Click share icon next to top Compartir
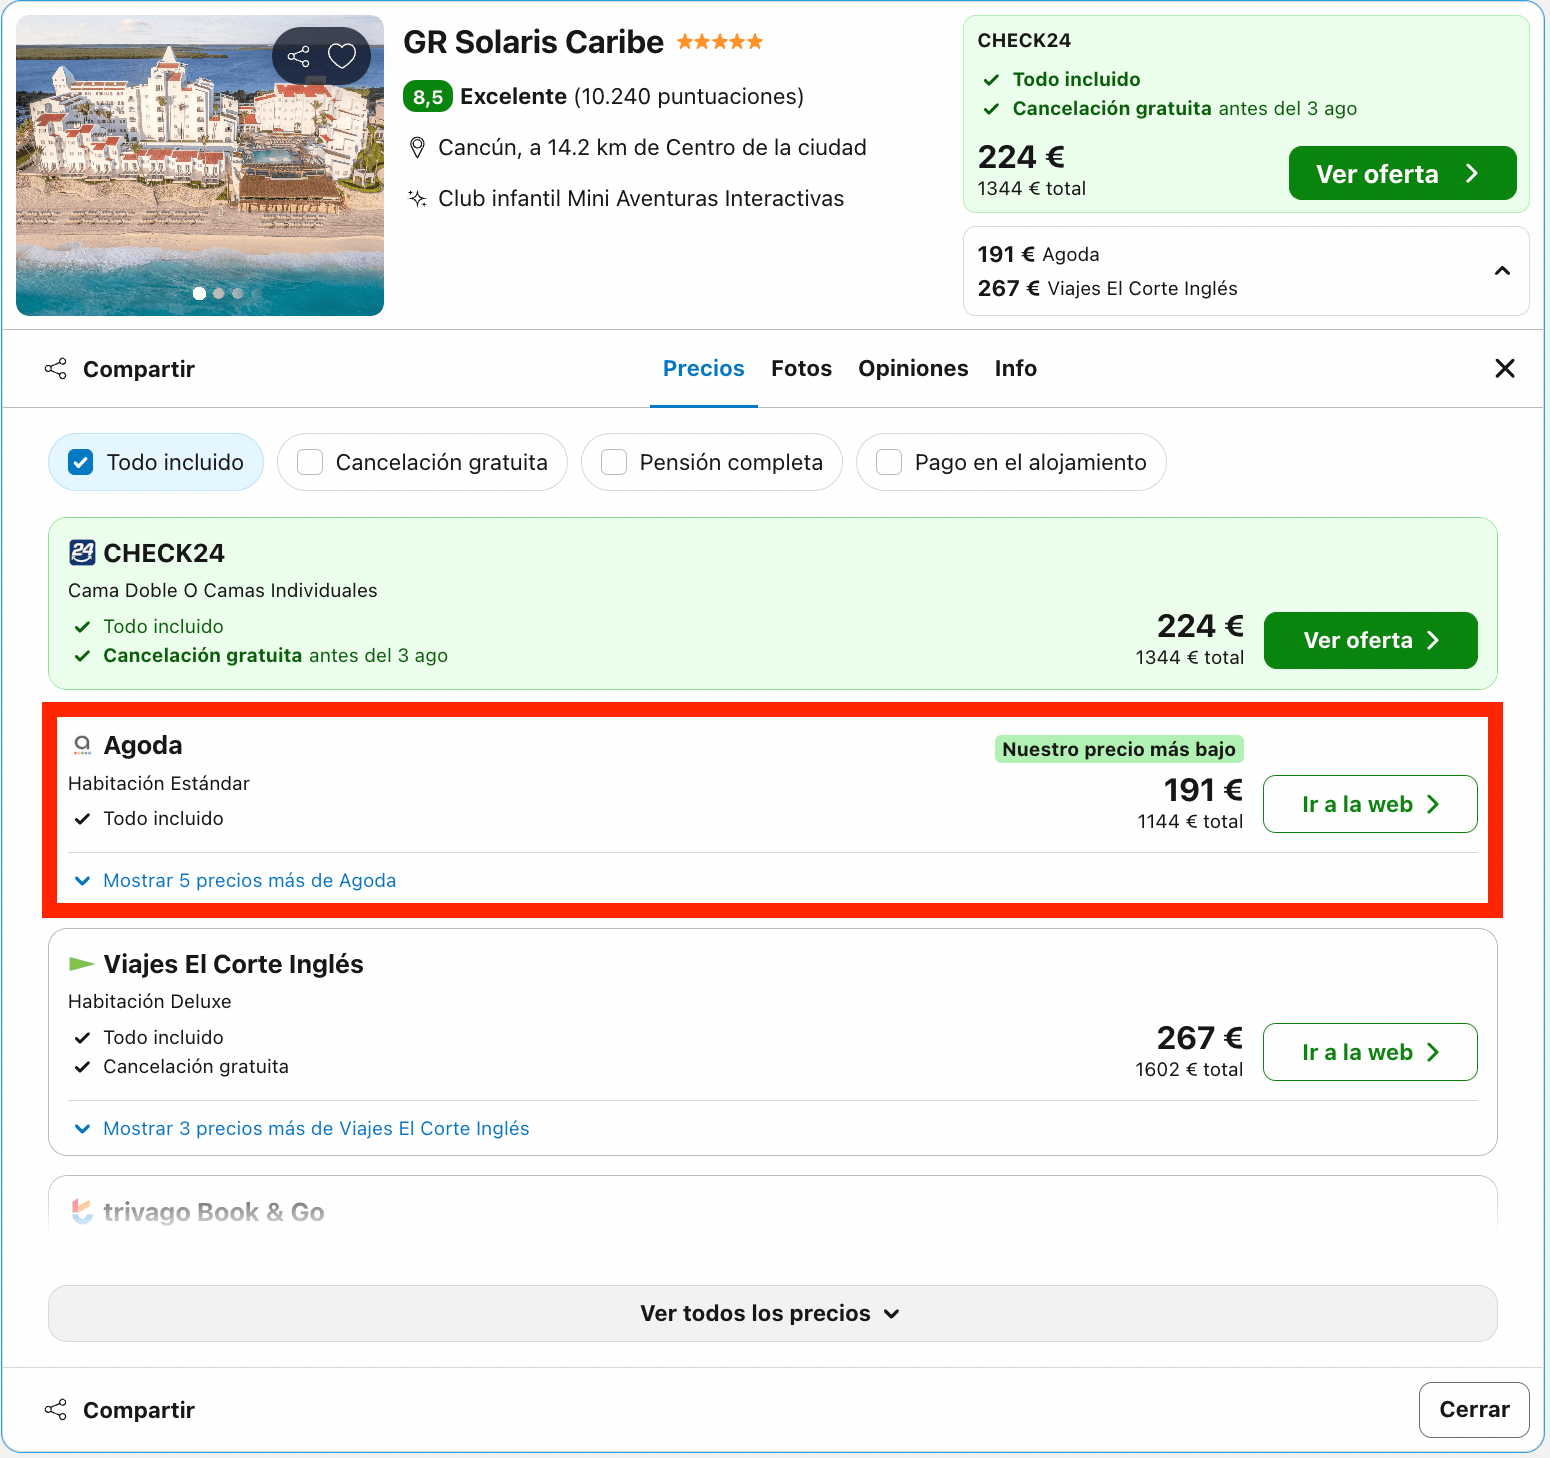The height and width of the screenshot is (1458, 1550). pyautogui.click(x=56, y=369)
